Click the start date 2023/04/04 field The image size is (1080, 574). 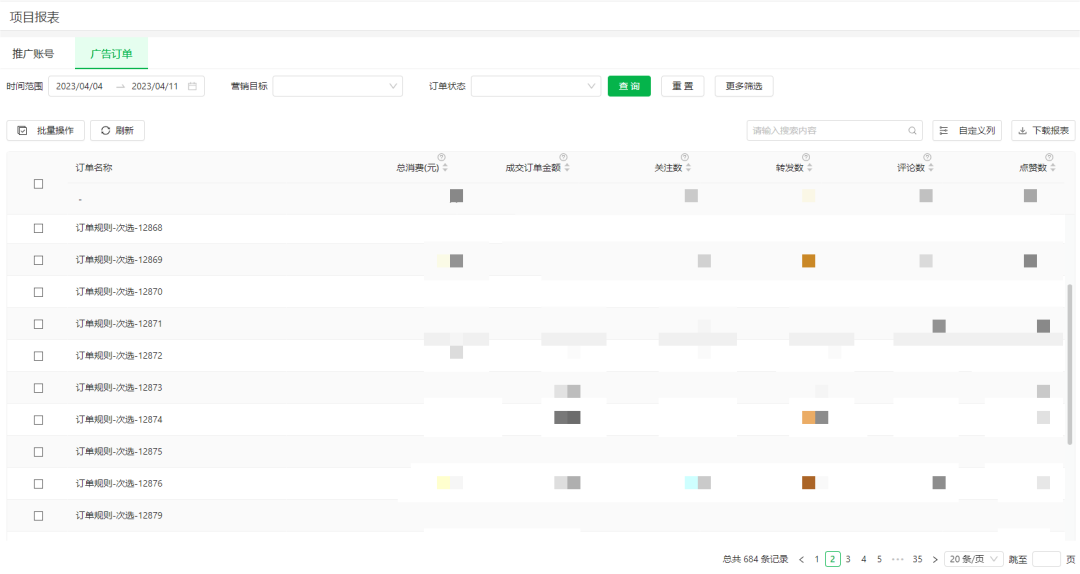coord(79,86)
